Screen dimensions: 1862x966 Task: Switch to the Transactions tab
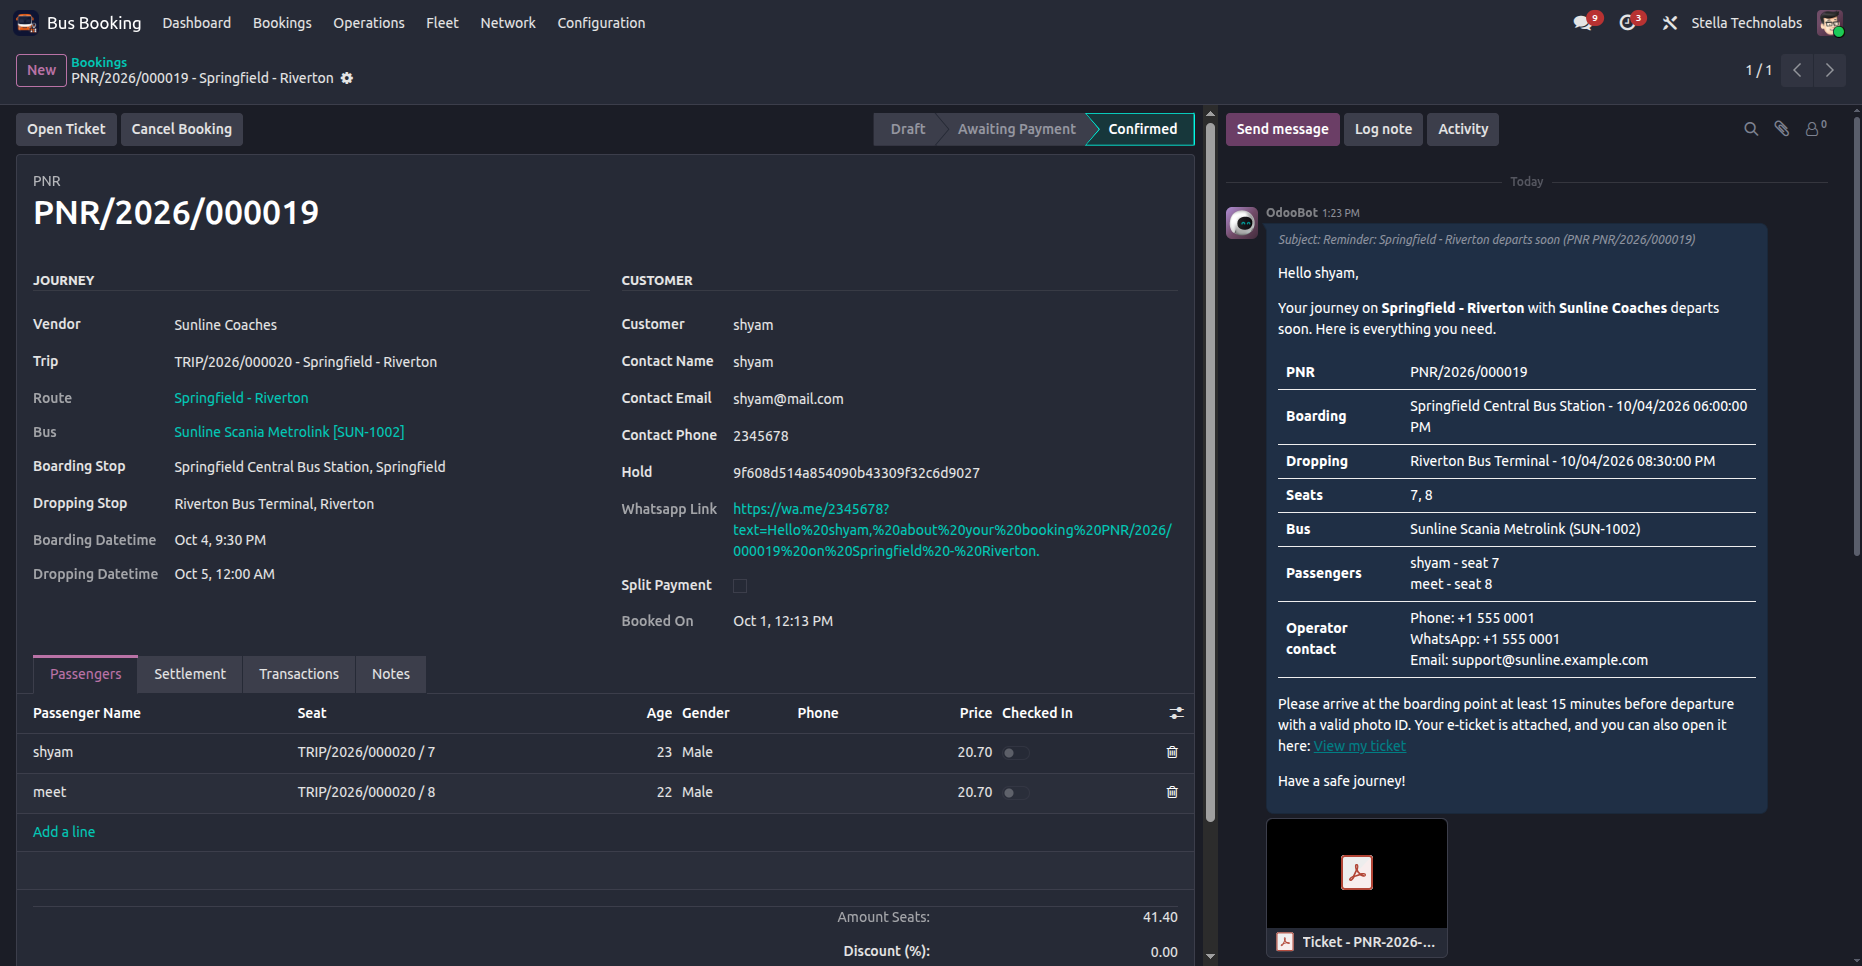pos(299,674)
